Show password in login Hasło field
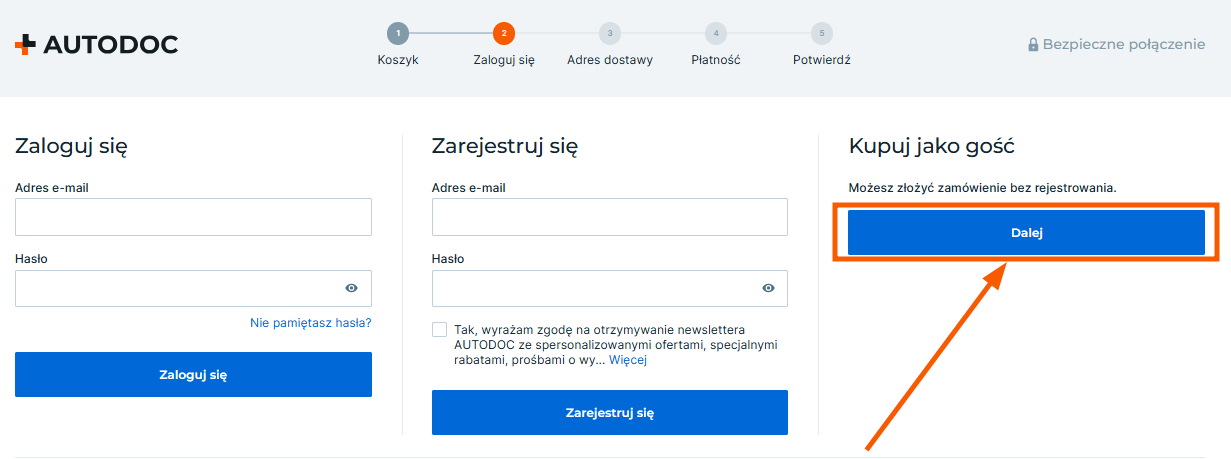 [x=352, y=288]
